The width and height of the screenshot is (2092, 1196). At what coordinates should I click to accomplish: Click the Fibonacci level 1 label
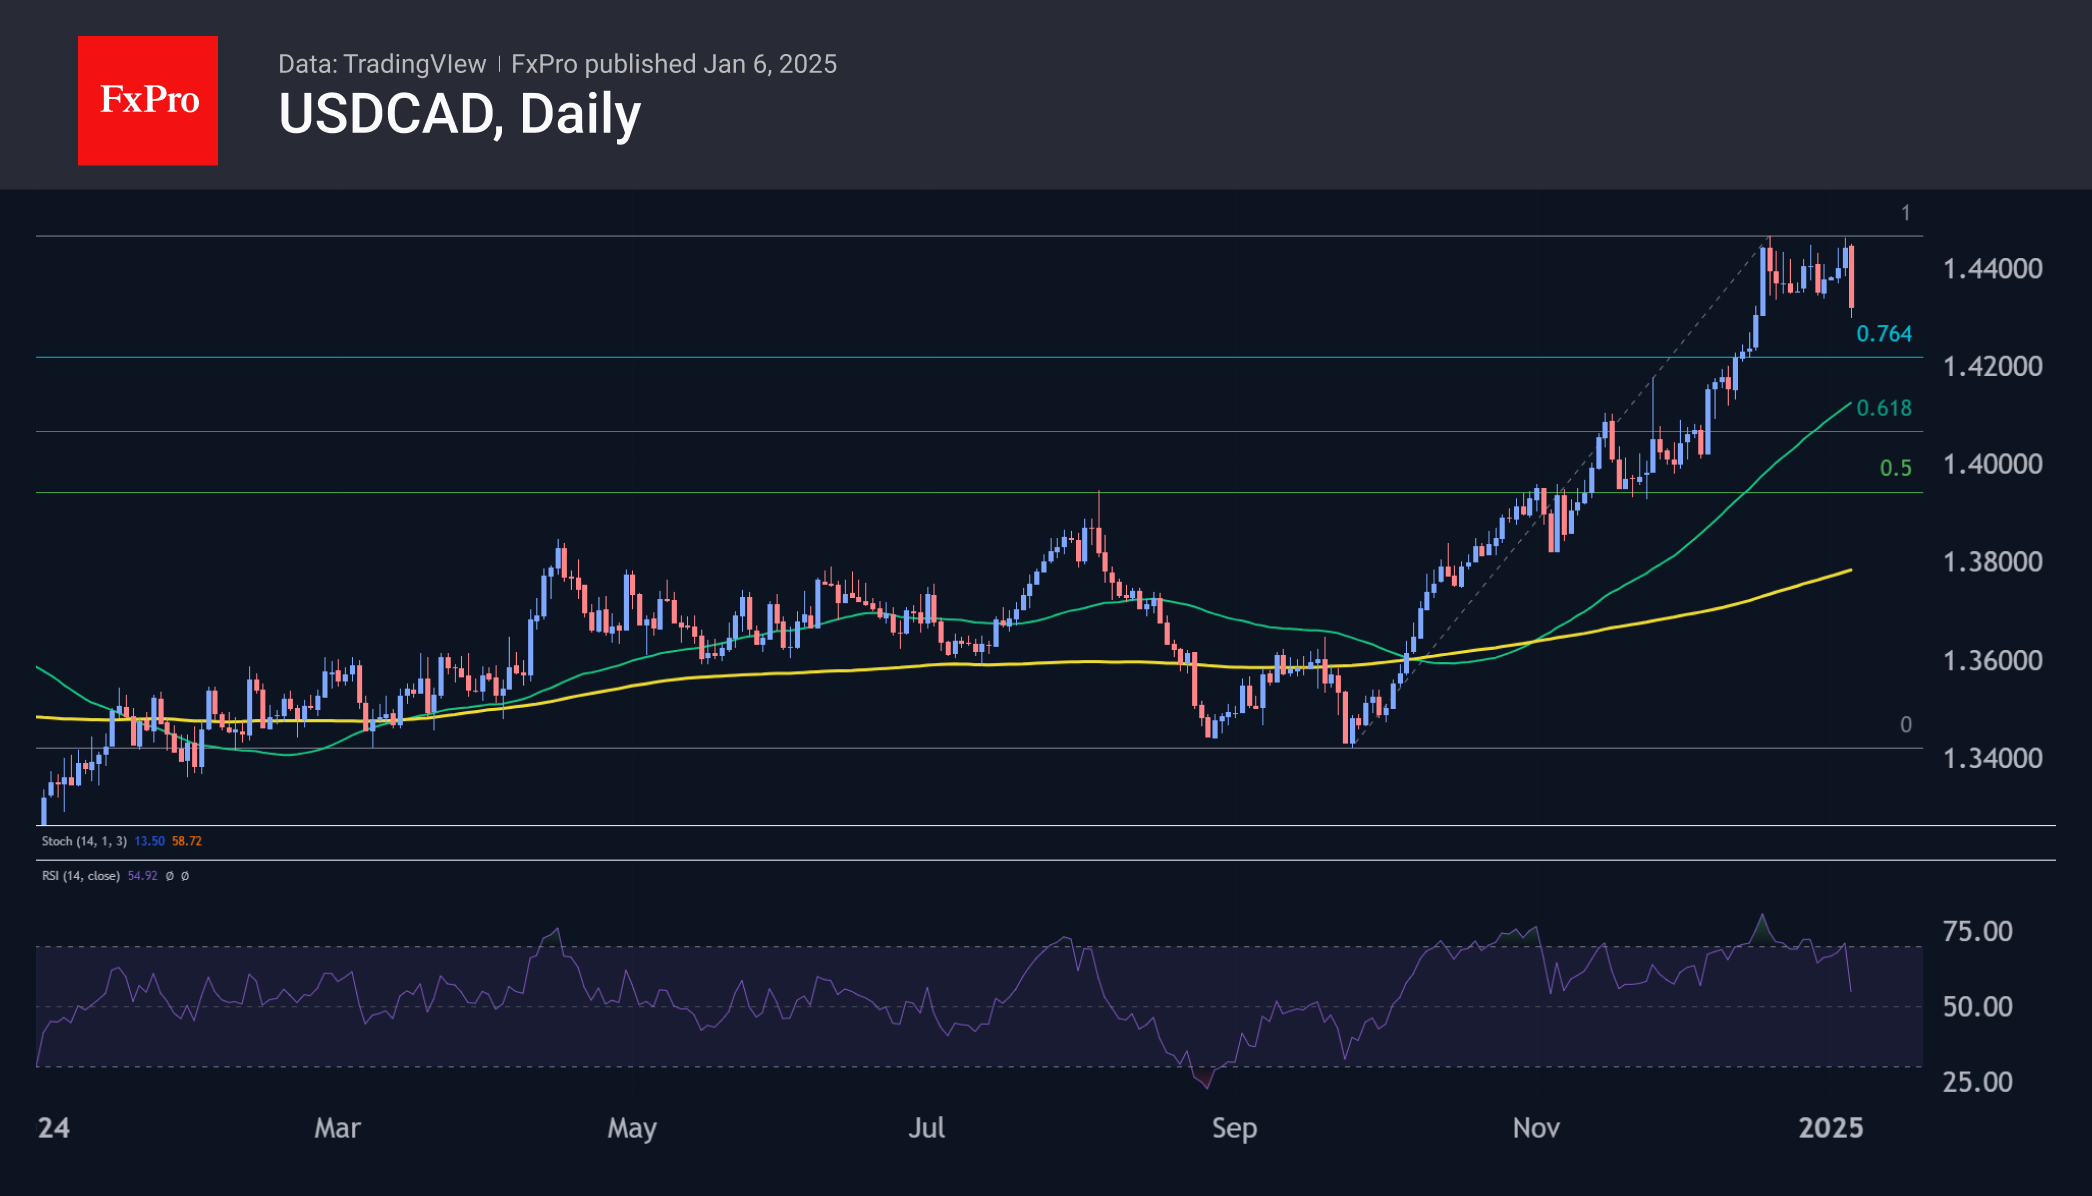(x=1905, y=213)
